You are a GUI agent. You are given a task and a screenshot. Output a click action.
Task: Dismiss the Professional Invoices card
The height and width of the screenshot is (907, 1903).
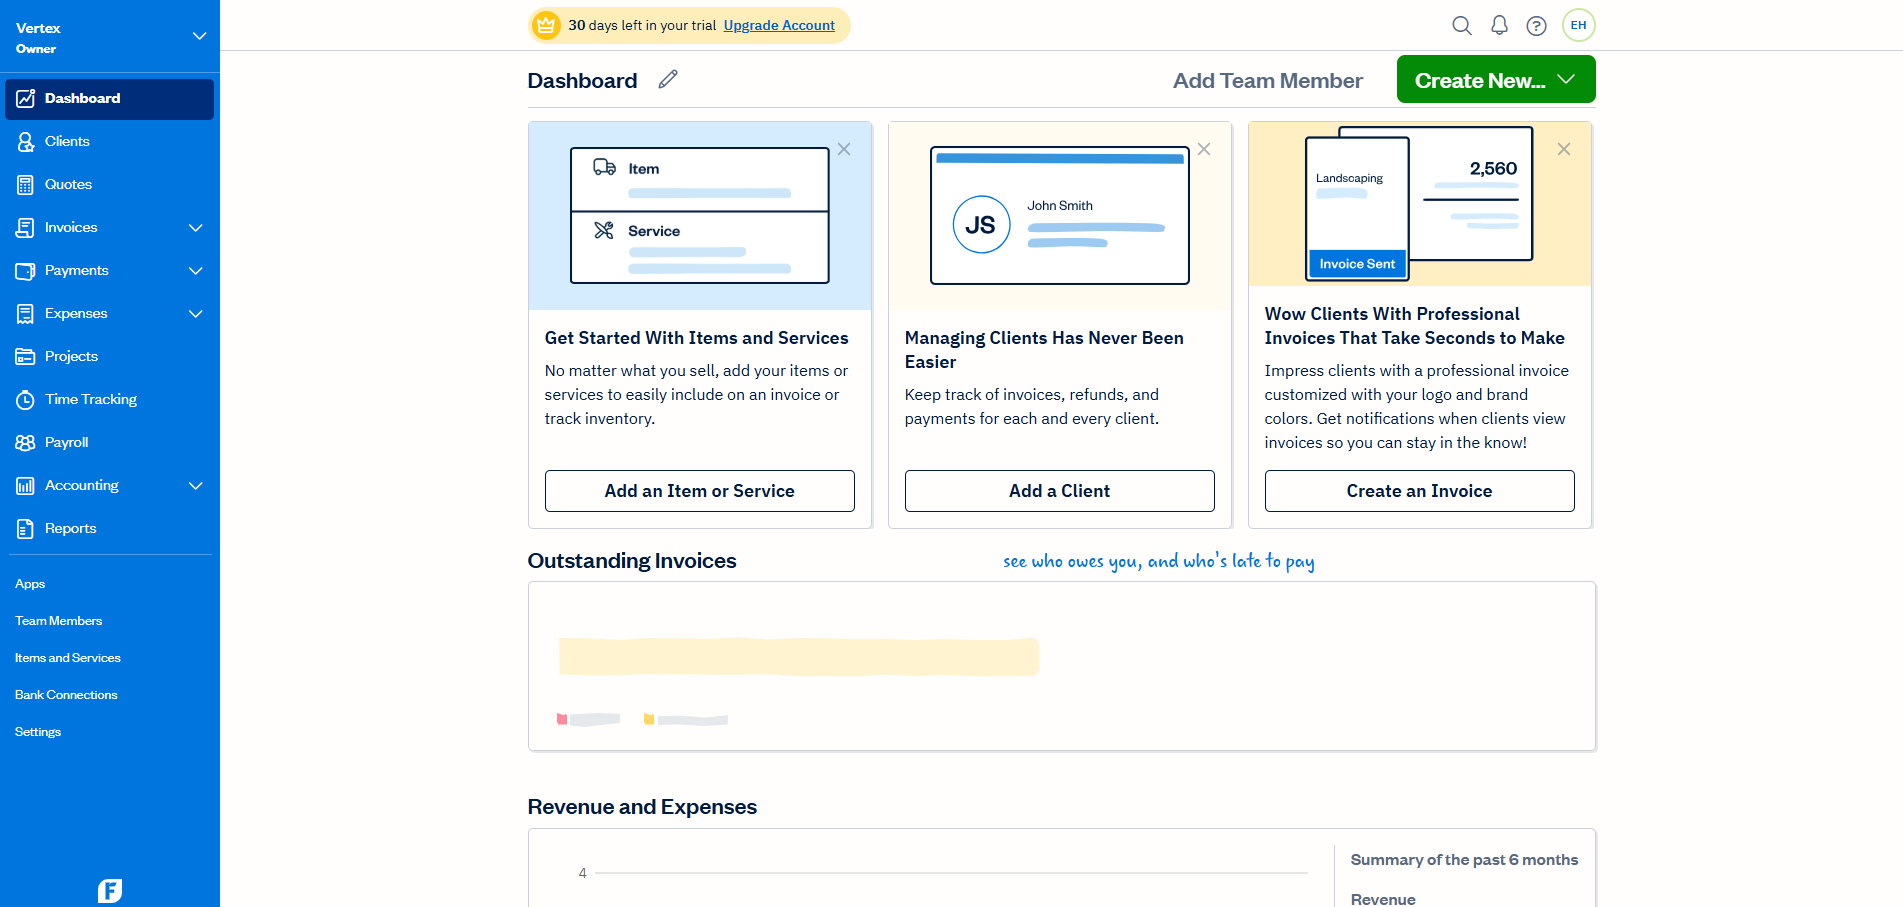(x=1564, y=149)
